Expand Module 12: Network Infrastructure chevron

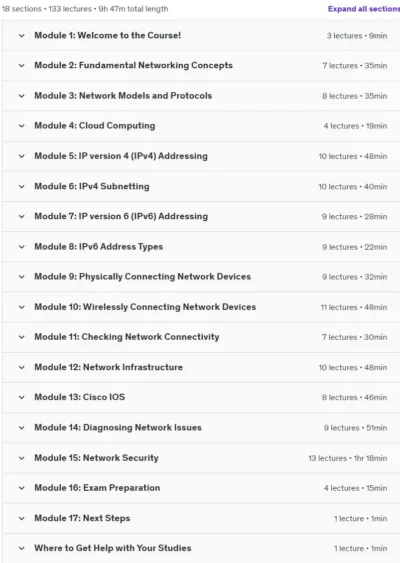coord(22,367)
